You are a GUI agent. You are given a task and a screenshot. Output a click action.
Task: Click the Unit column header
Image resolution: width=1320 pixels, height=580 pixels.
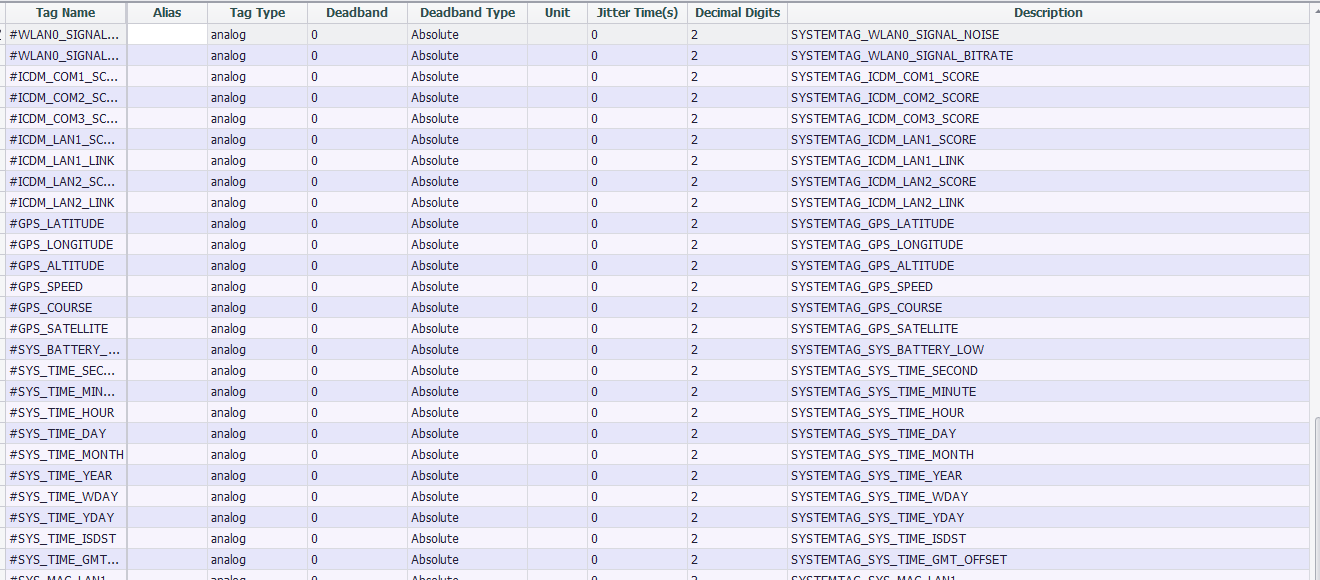[557, 13]
